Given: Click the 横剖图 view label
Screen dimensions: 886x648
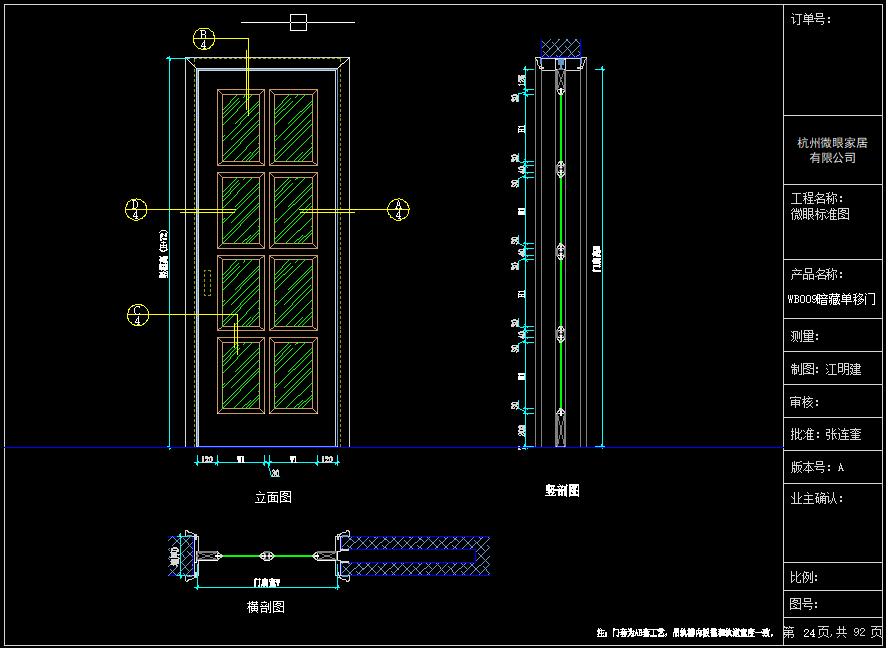Looking at the screenshot, I should click(267, 607).
